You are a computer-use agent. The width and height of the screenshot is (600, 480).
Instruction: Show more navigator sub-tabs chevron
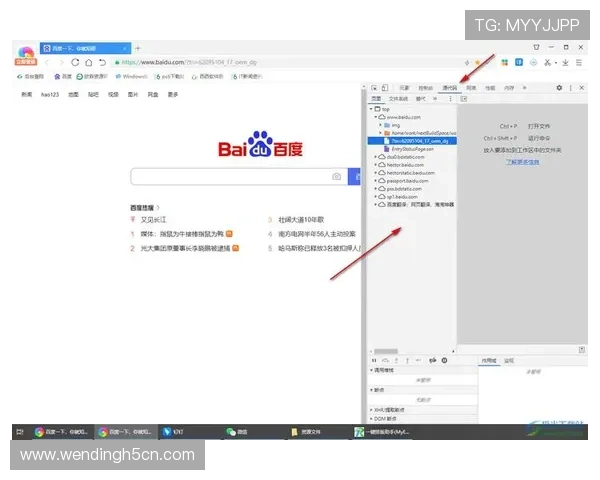435,99
